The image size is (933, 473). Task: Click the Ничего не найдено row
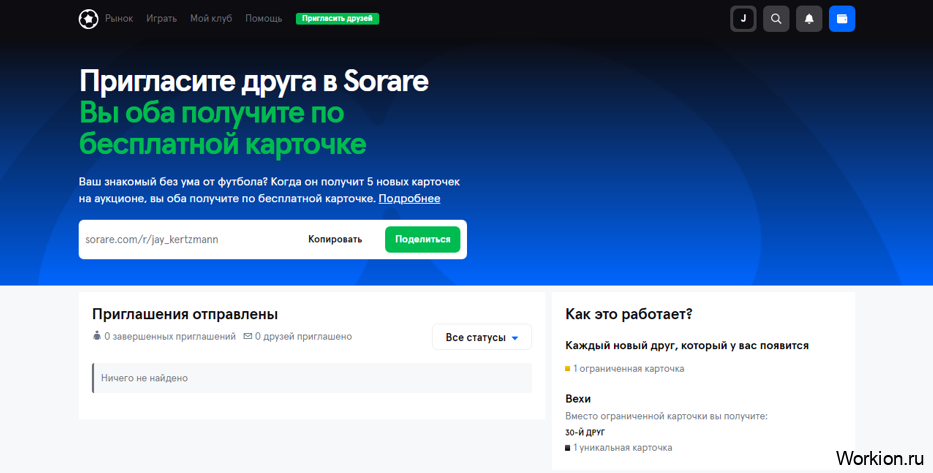coord(312,378)
